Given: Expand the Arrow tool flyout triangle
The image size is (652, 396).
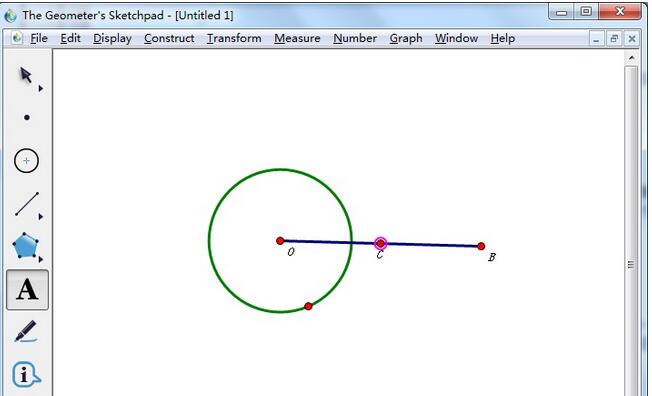Looking at the screenshot, I should coord(41,89).
